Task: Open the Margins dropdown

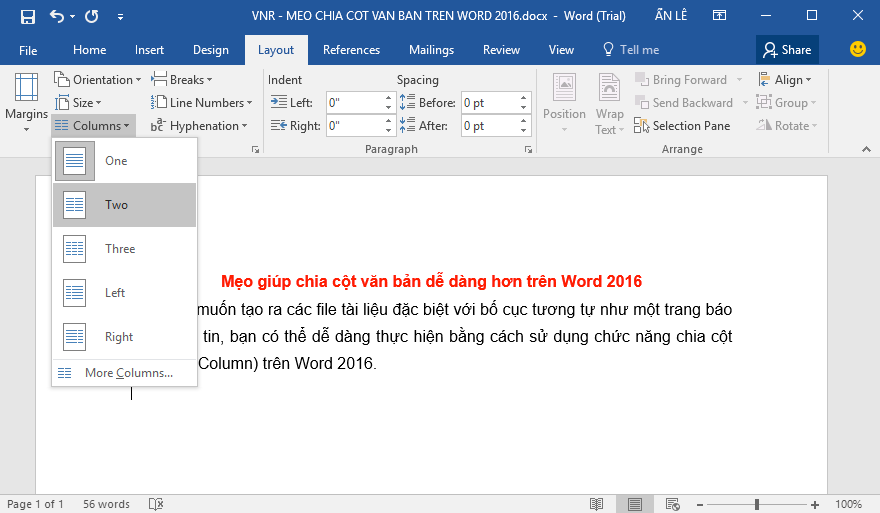Action: tap(26, 103)
